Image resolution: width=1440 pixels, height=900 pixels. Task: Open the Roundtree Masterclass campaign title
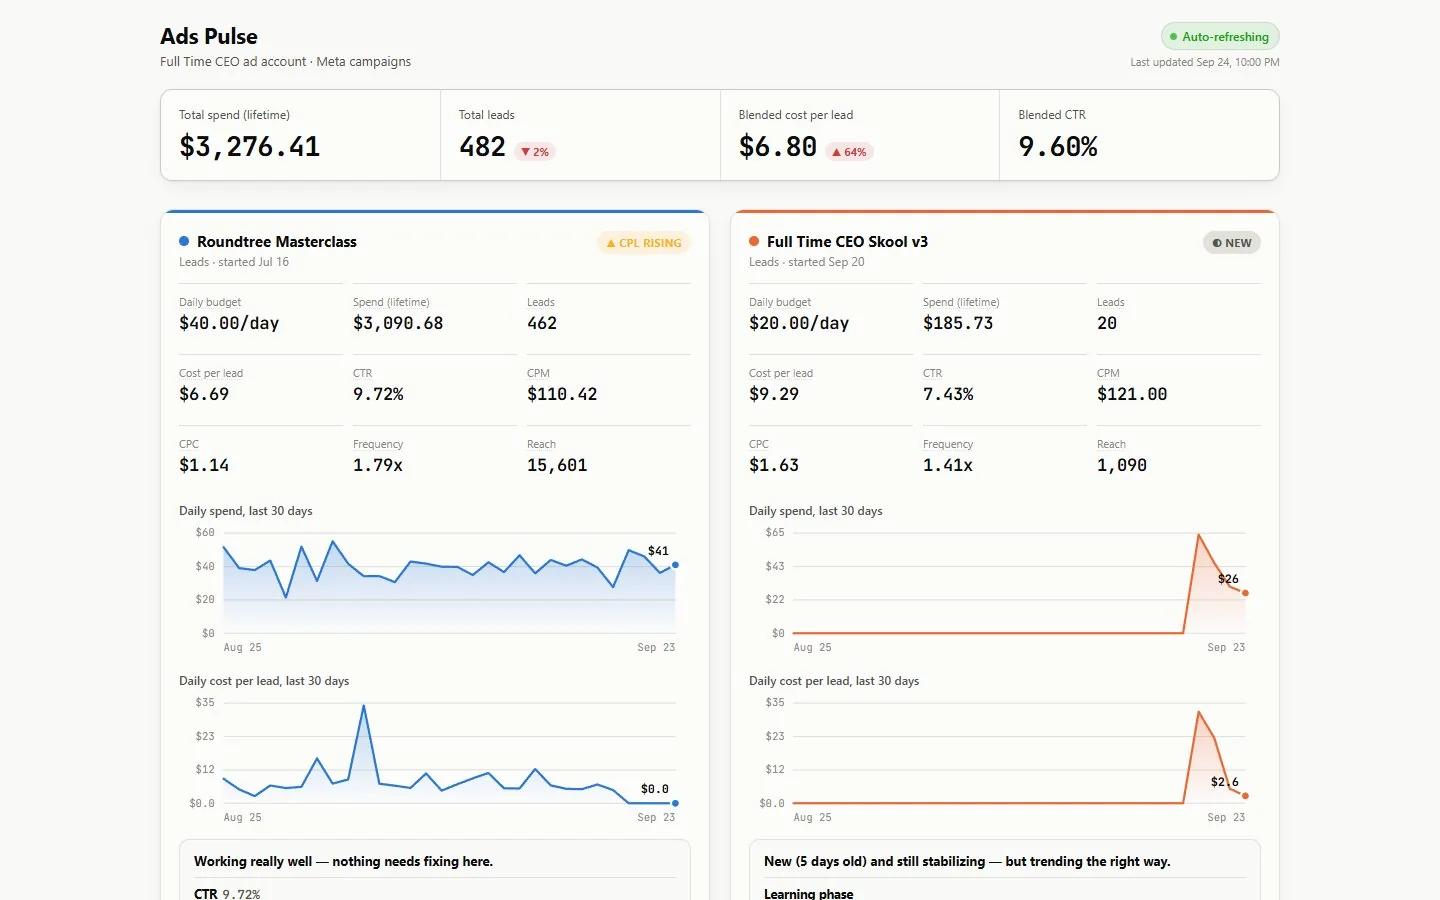coord(277,242)
